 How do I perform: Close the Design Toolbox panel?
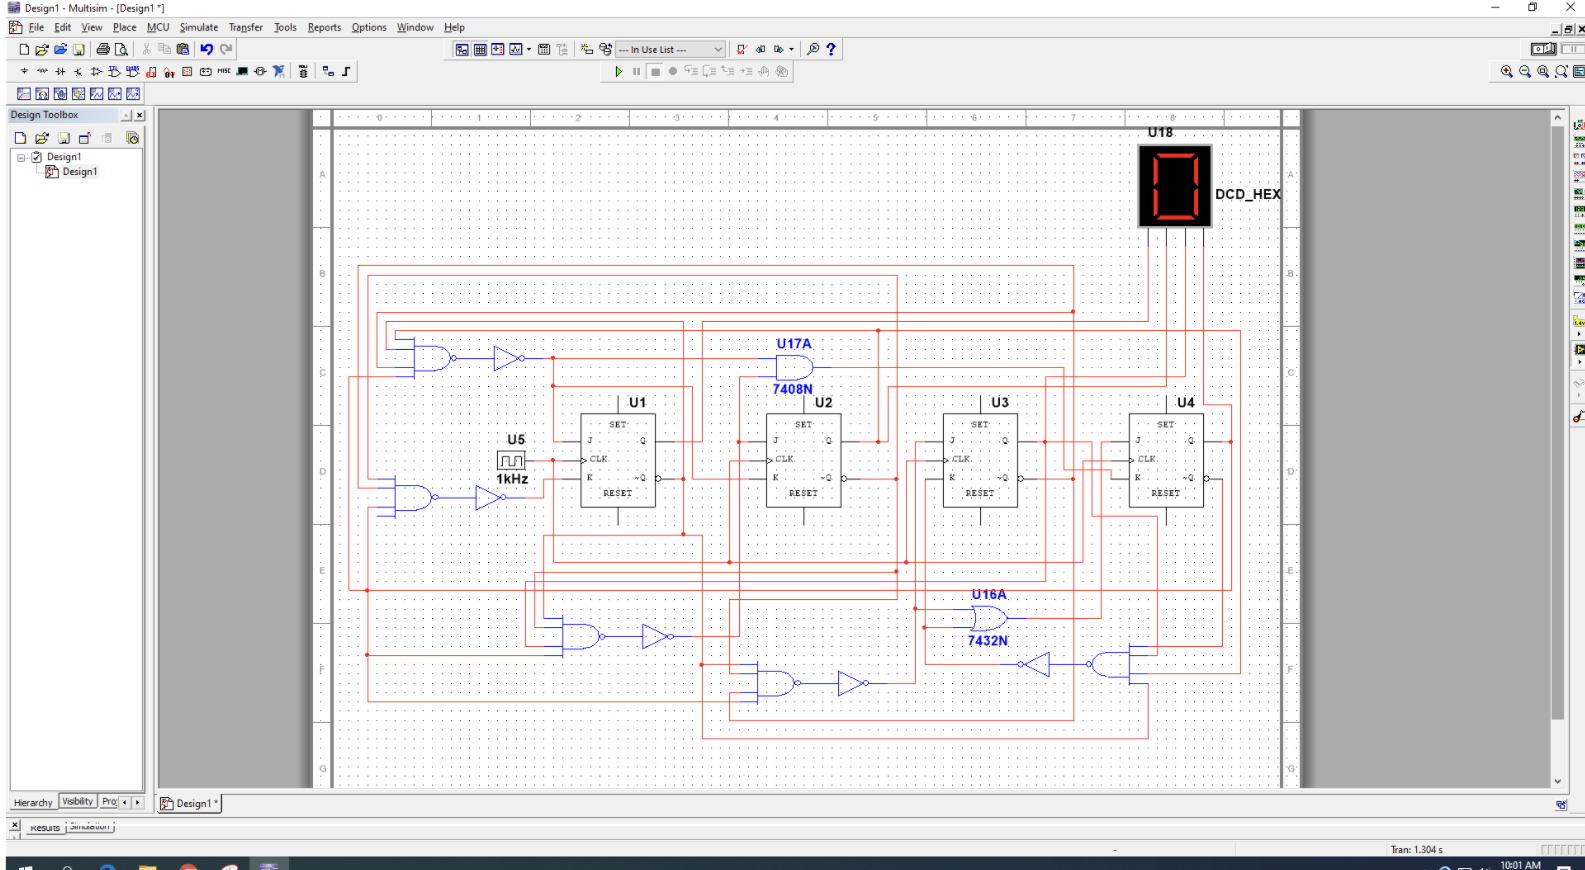click(139, 115)
